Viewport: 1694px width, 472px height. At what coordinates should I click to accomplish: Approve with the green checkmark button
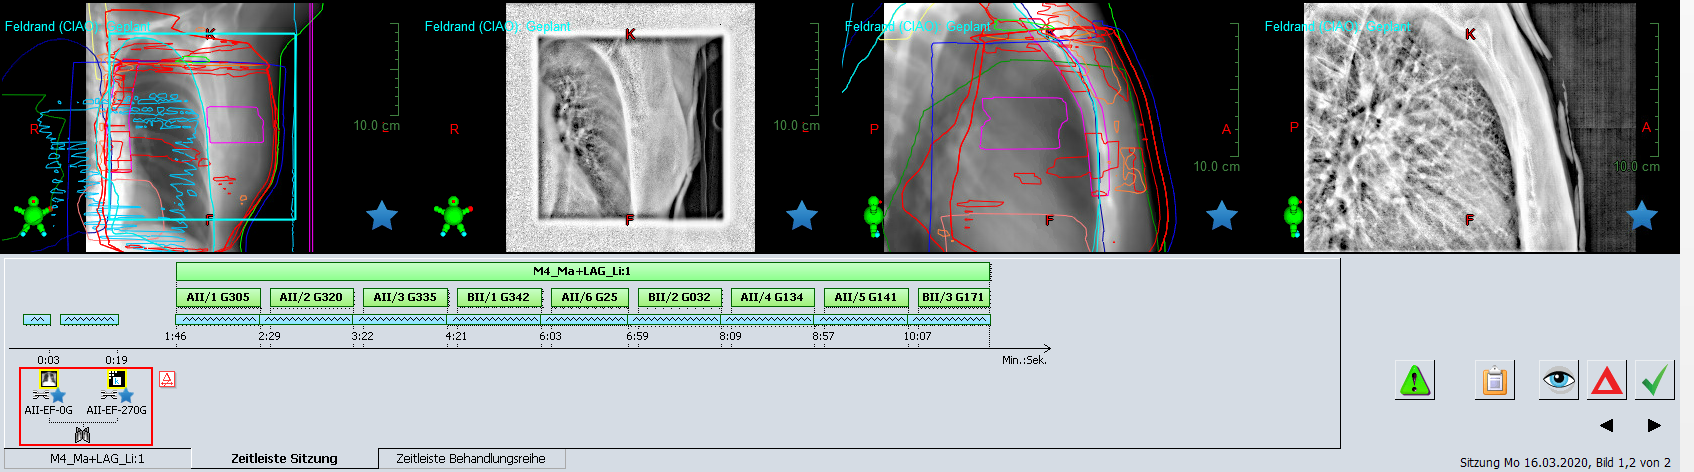(1654, 381)
